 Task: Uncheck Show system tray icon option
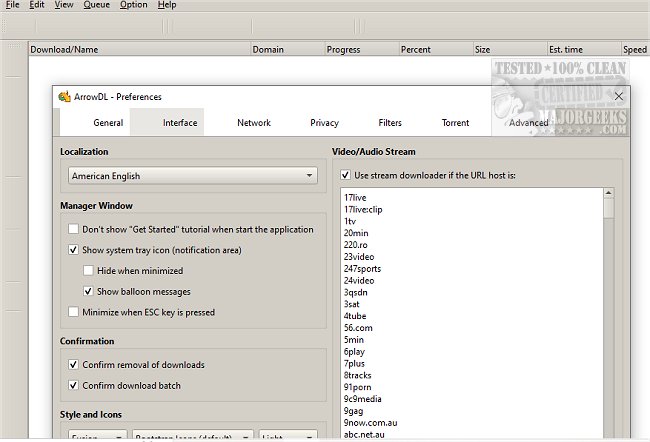point(74,250)
